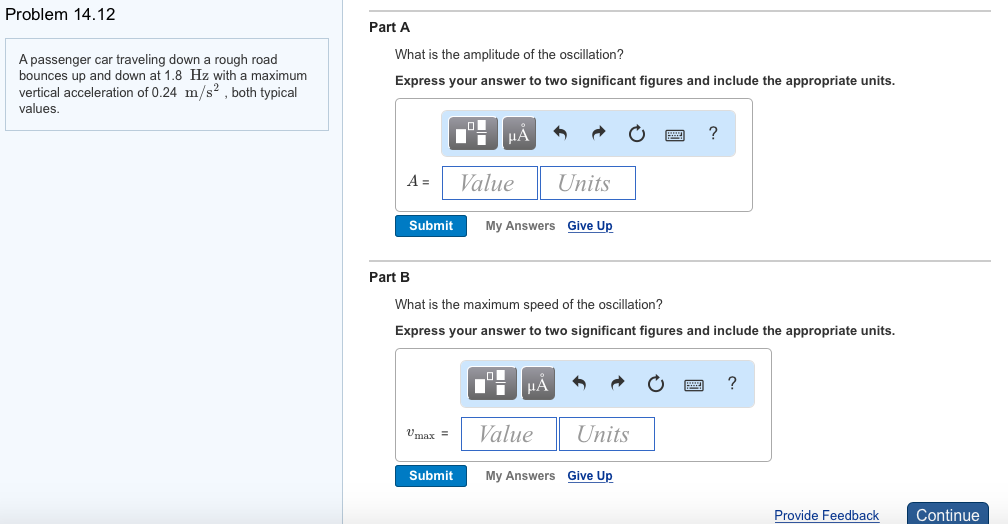Open the keyboard shortcuts icon in Part A
This screenshot has height=524, width=1008.
674,134
